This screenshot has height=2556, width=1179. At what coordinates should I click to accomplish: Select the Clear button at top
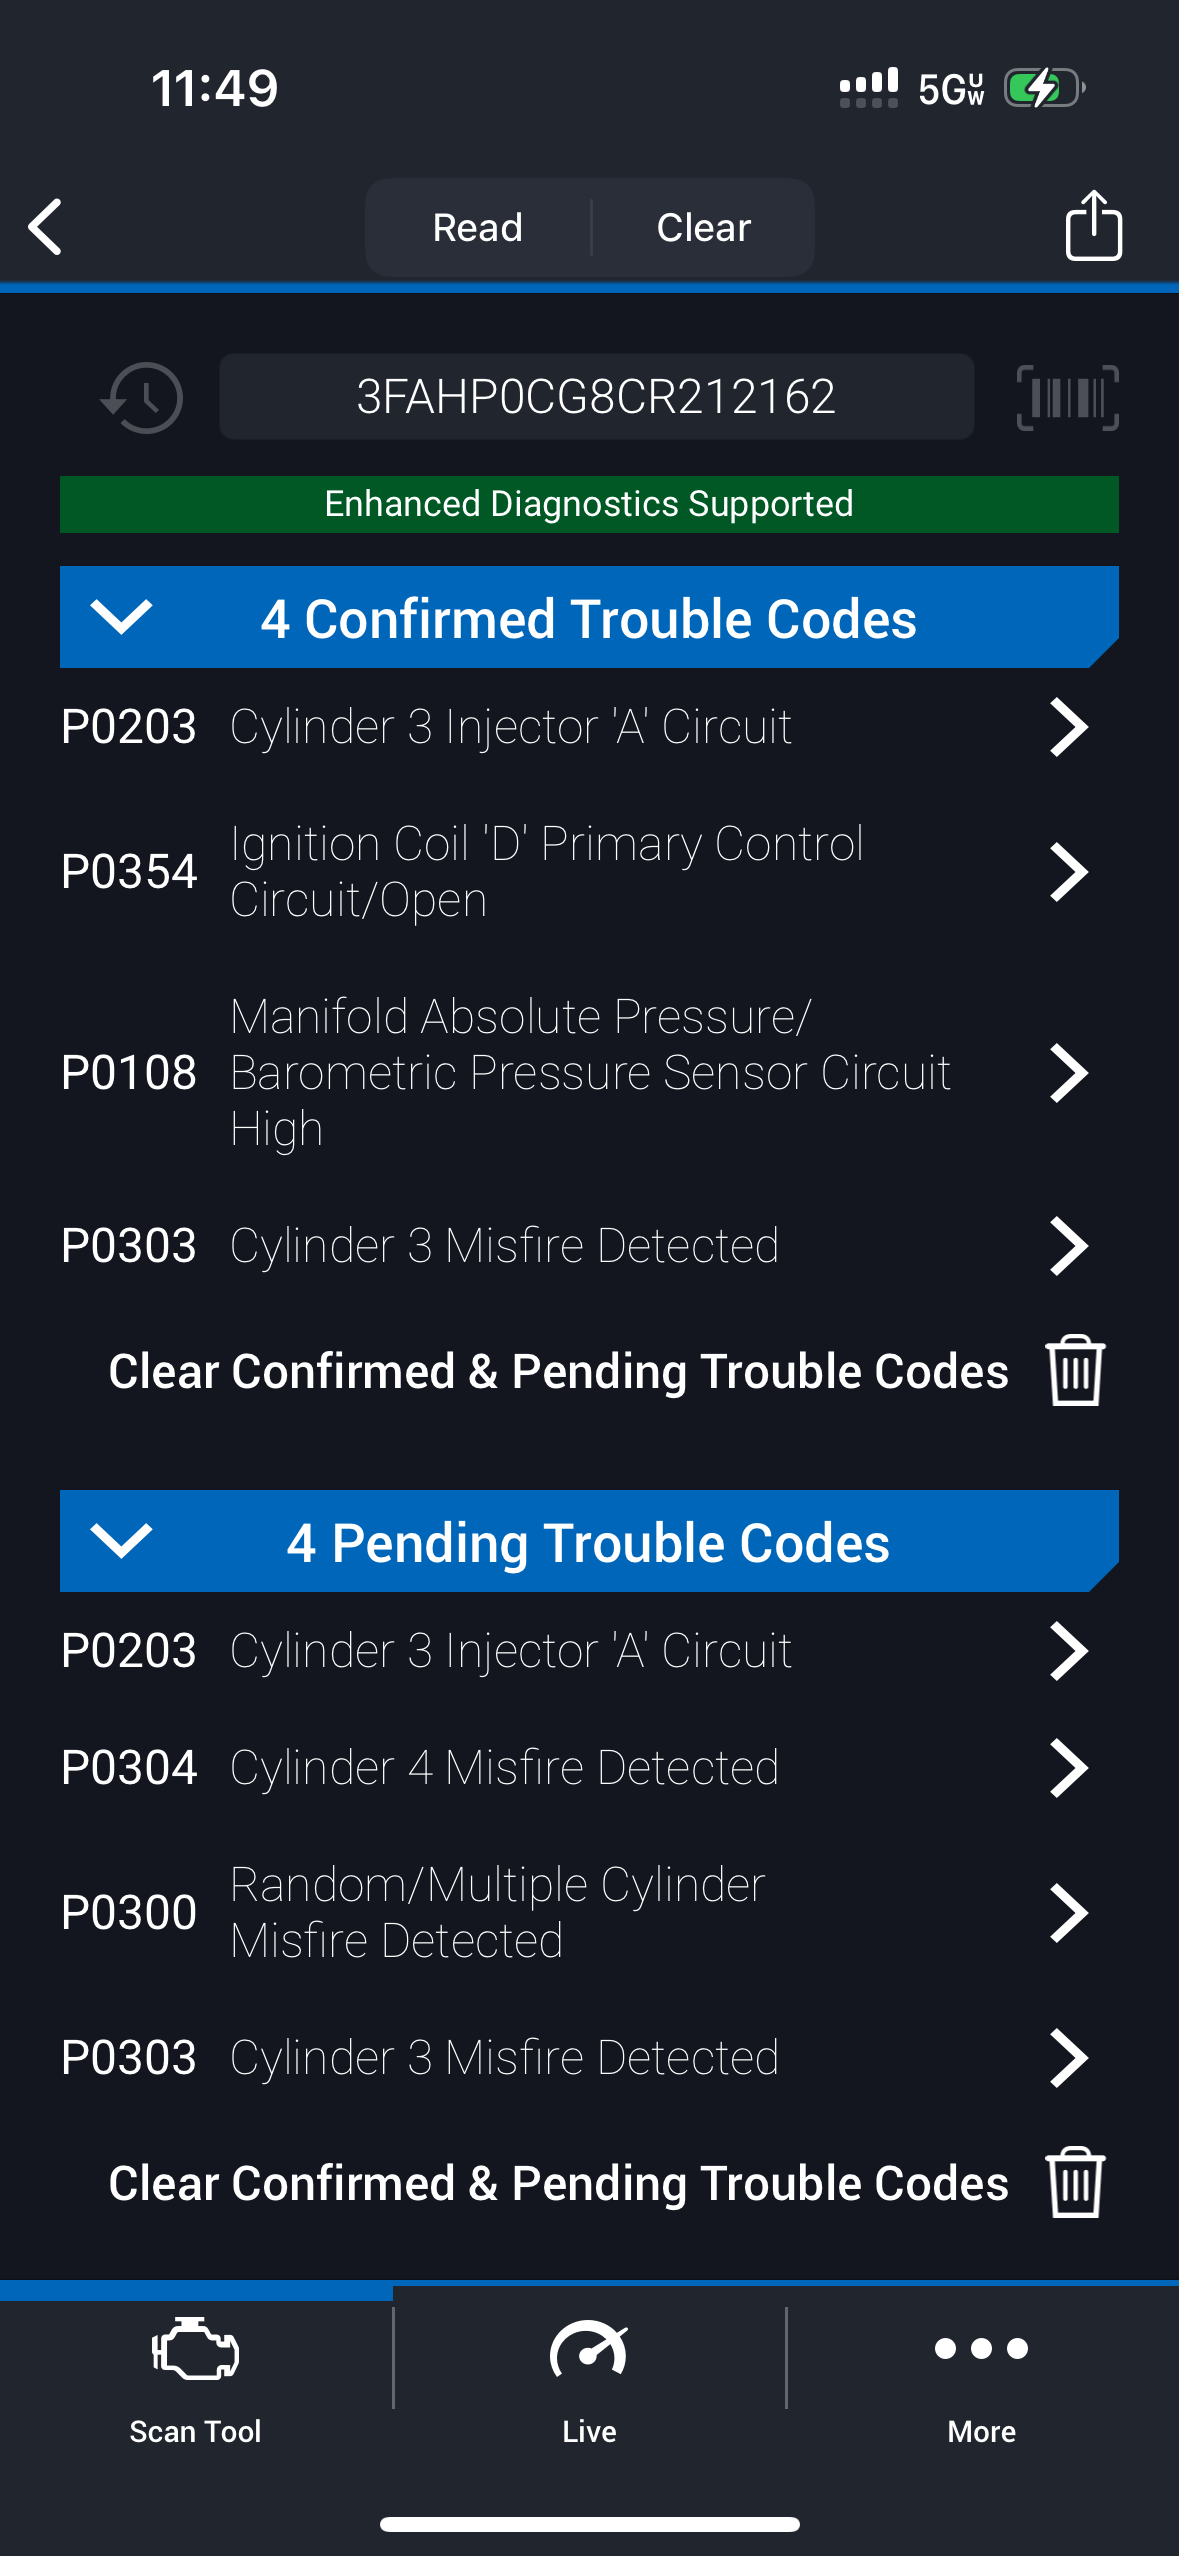pos(703,228)
